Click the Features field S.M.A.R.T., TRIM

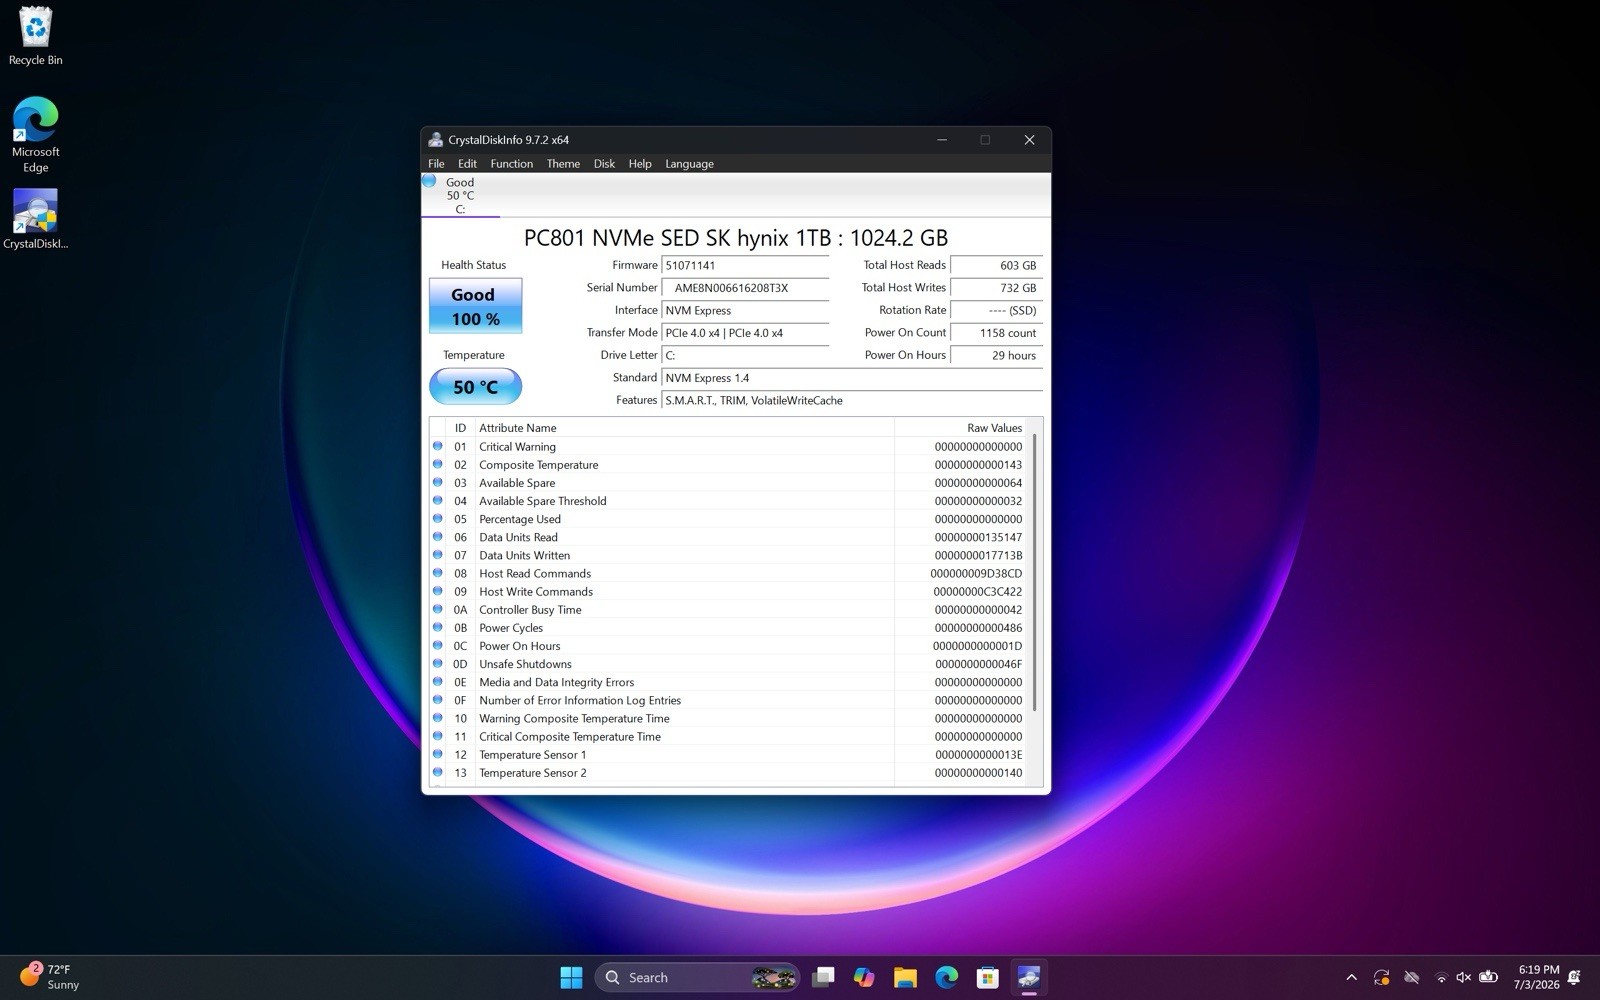tap(852, 400)
